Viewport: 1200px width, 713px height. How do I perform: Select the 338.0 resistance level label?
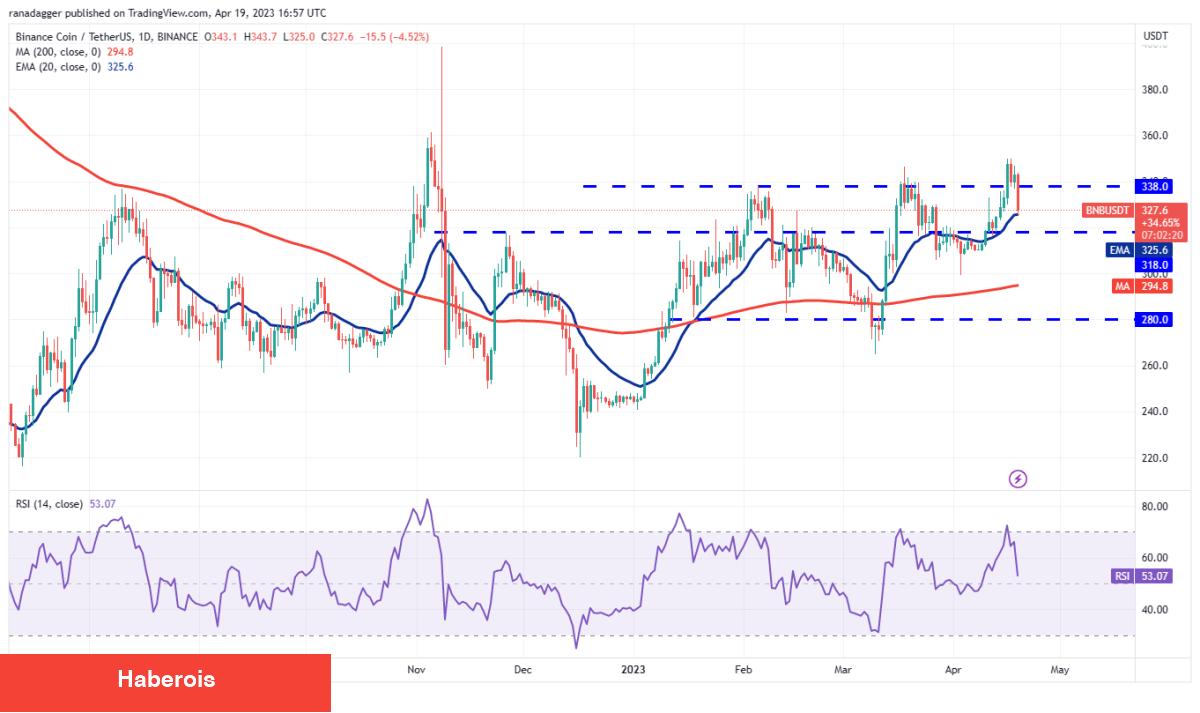pyautogui.click(x=1155, y=186)
